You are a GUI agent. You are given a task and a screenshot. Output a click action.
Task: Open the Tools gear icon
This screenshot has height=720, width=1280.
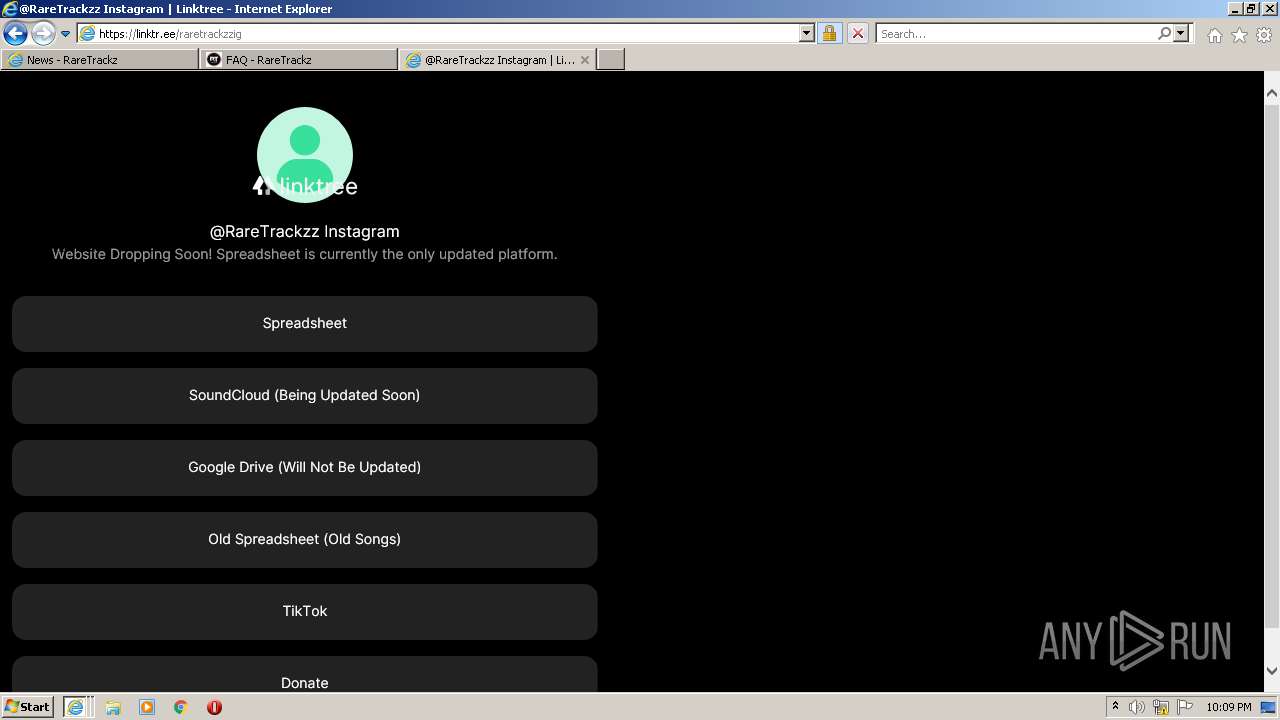click(1264, 35)
